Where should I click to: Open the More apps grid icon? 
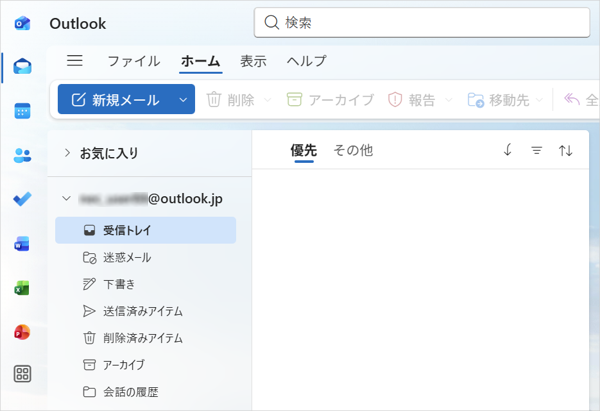click(x=22, y=374)
